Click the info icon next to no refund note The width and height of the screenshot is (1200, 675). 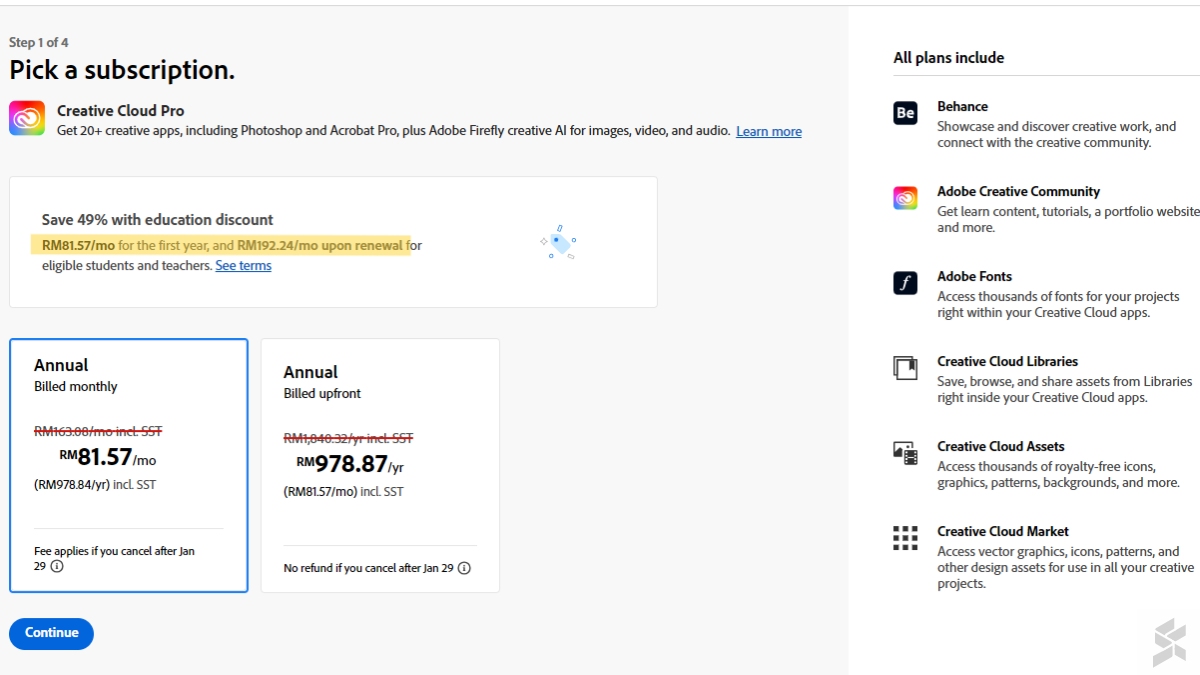pos(463,568)
